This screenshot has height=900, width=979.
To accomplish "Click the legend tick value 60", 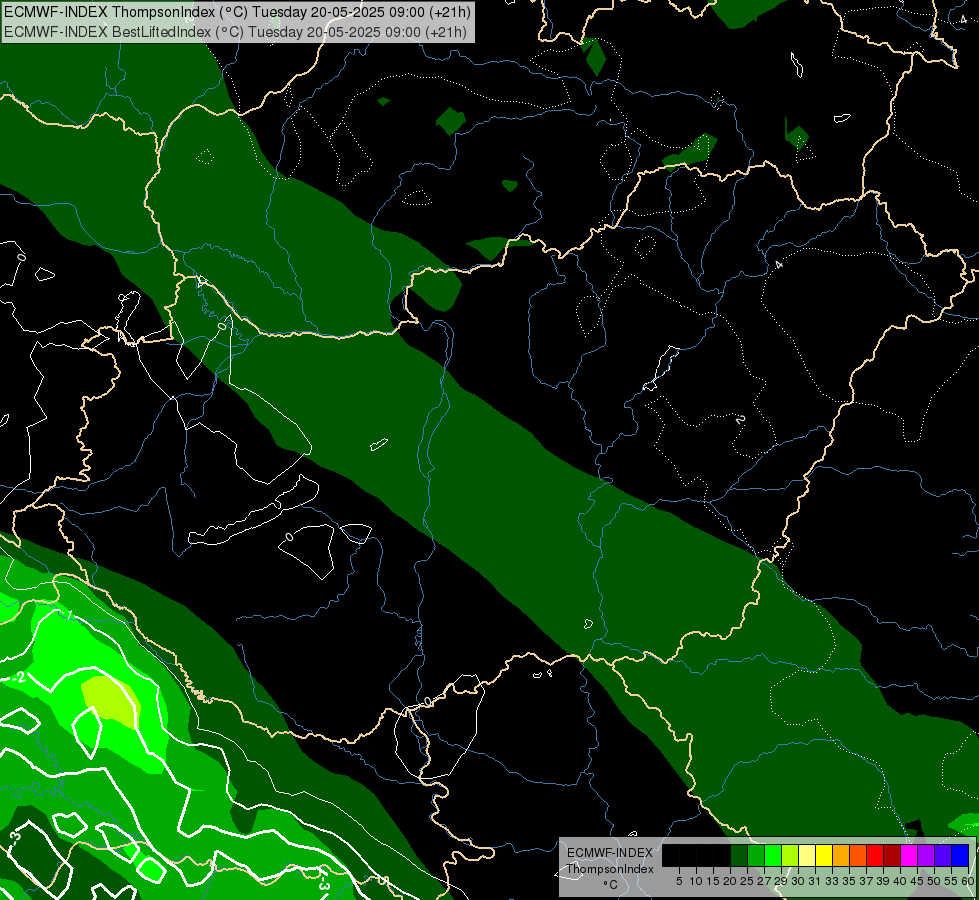I will pyautogui.click(x=968, y=881).
